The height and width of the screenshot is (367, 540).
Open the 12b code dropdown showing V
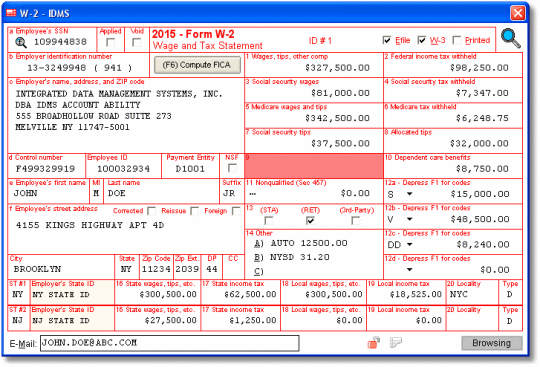point(409,219)
